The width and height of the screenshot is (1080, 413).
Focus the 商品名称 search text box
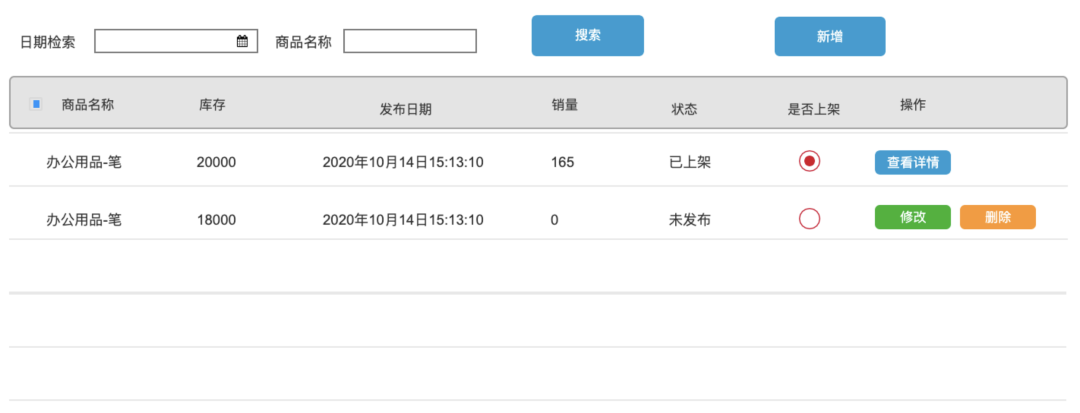[x=410, y=41]
